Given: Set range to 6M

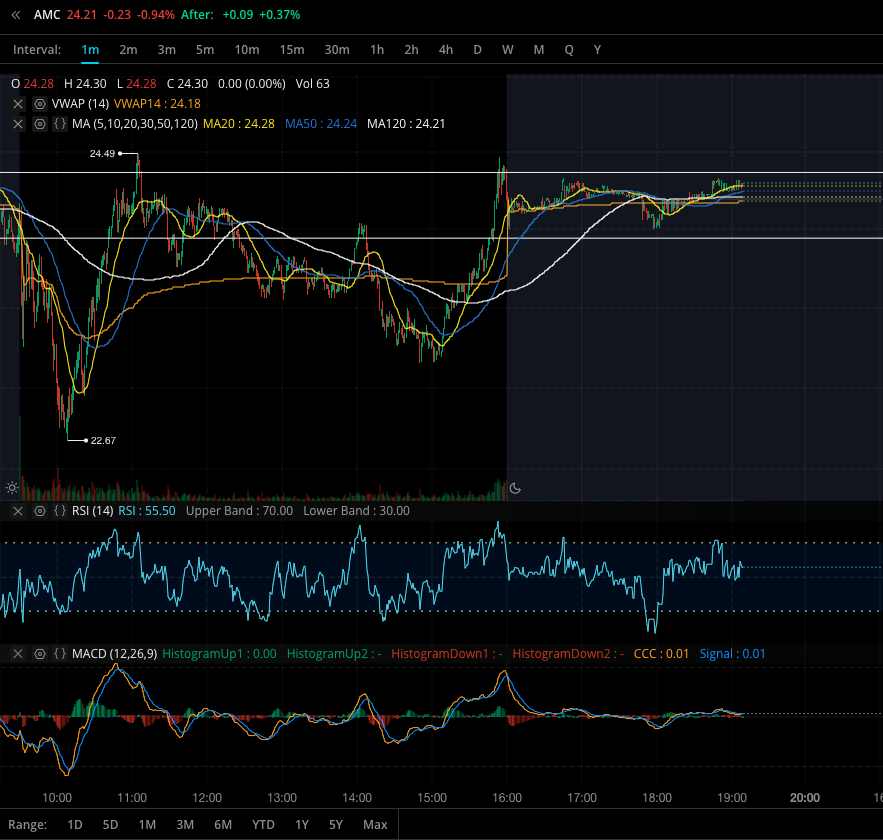Looking at the screenshot, I should pyautogui.click(x=223, y=825).
